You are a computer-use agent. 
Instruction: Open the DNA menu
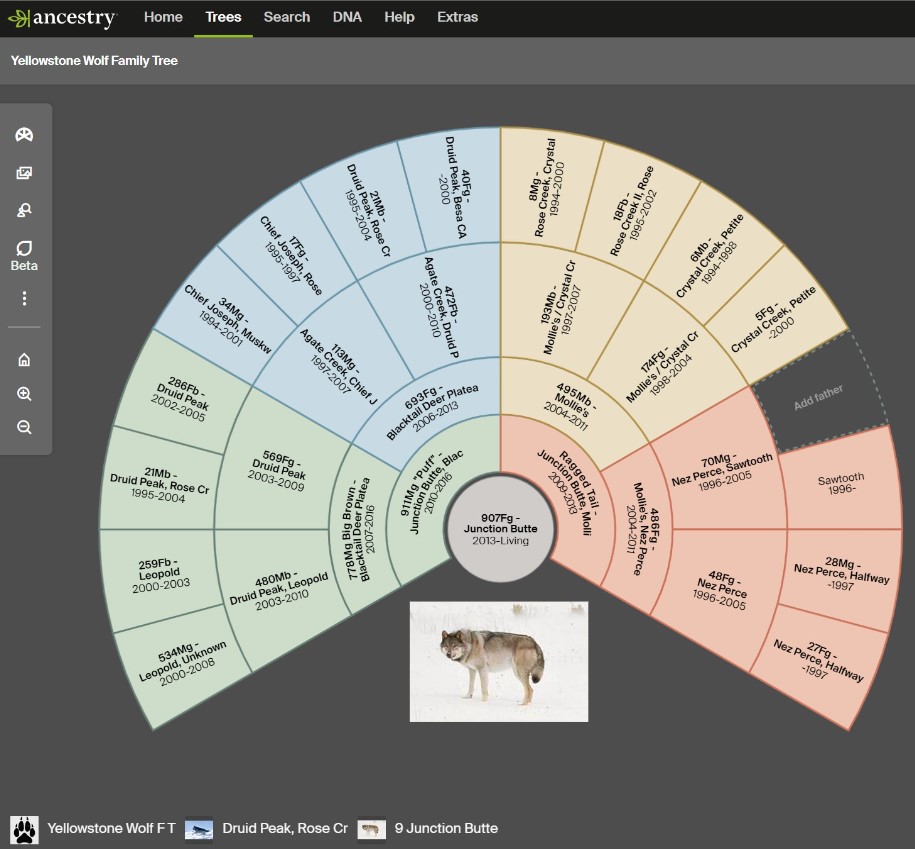(347, 17)
